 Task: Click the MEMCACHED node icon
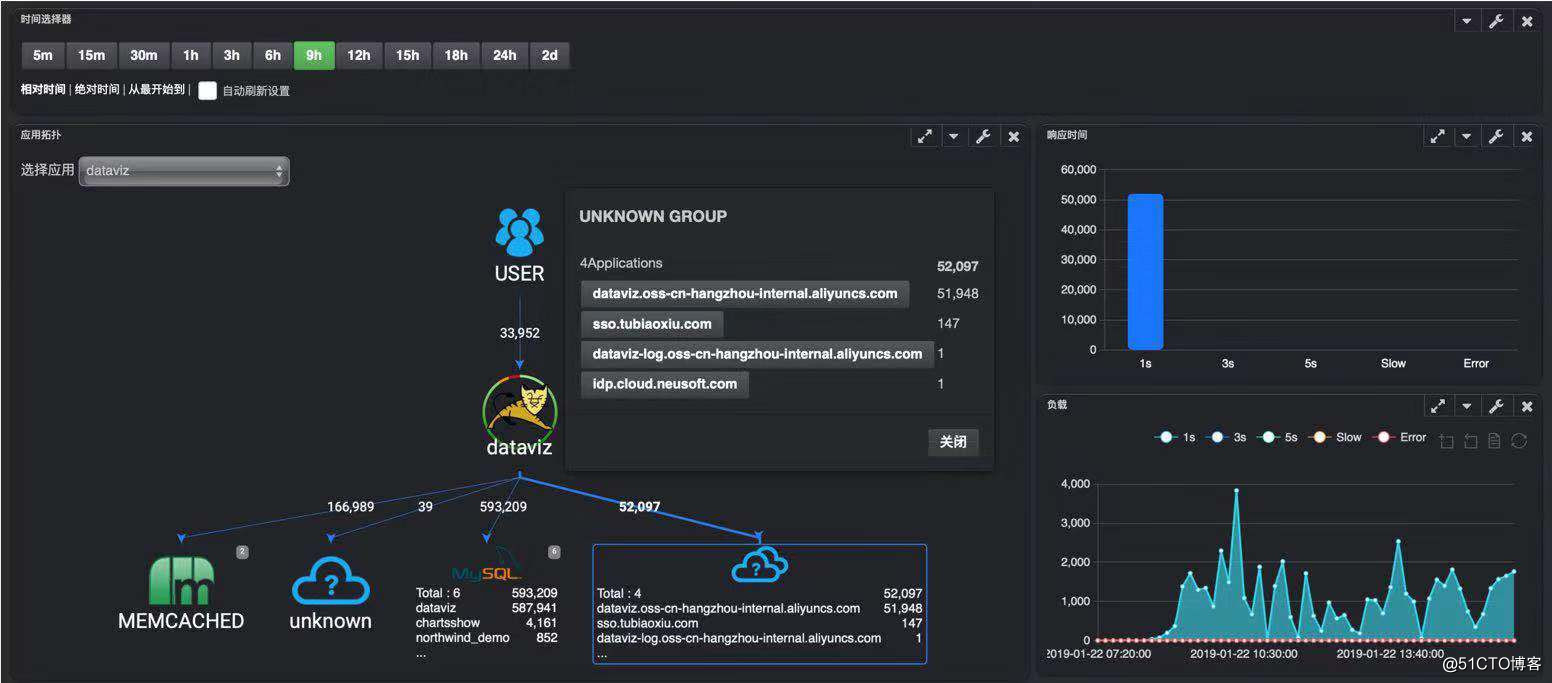click(x=181, y=580)
